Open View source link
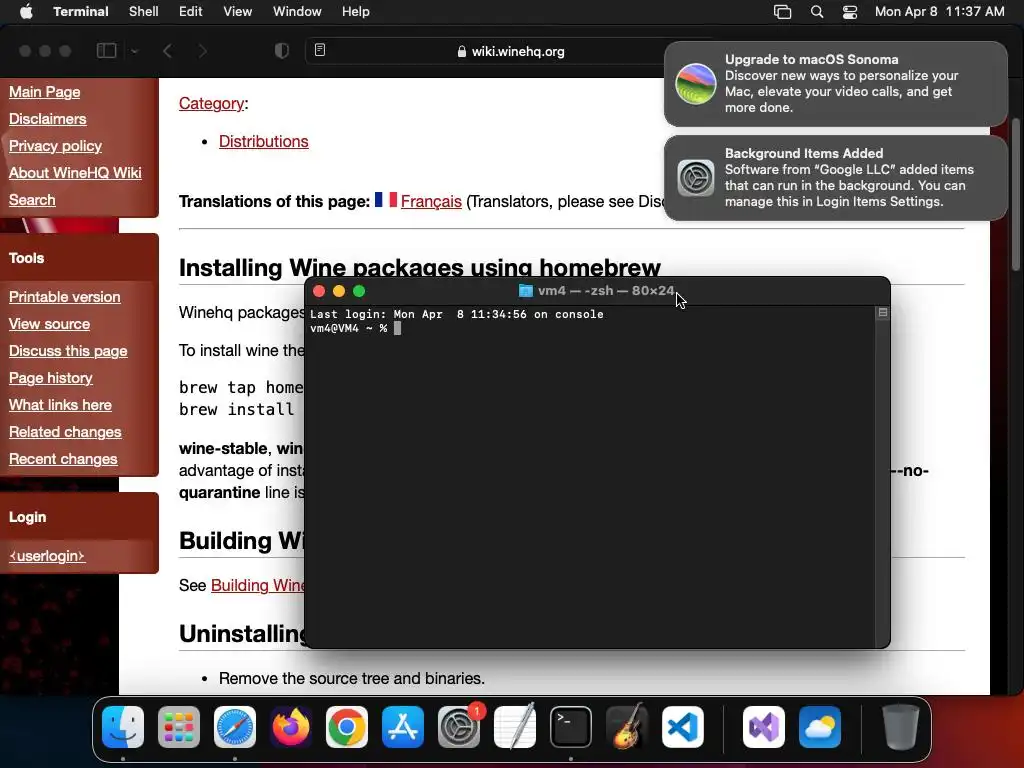1024x768 pixels. coord(50,324)
